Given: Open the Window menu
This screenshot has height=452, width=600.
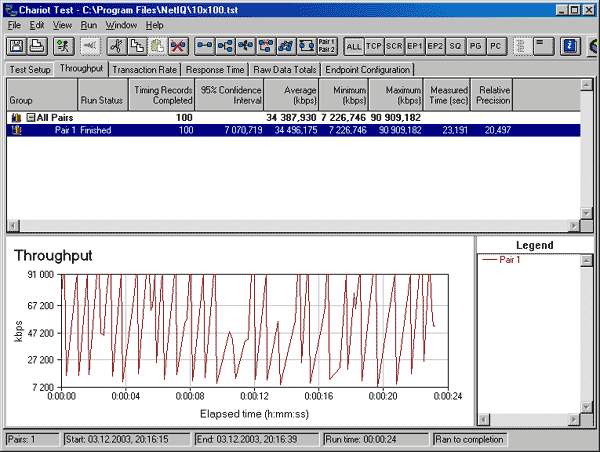Looking at the screenshot, I should pos(121,25).
